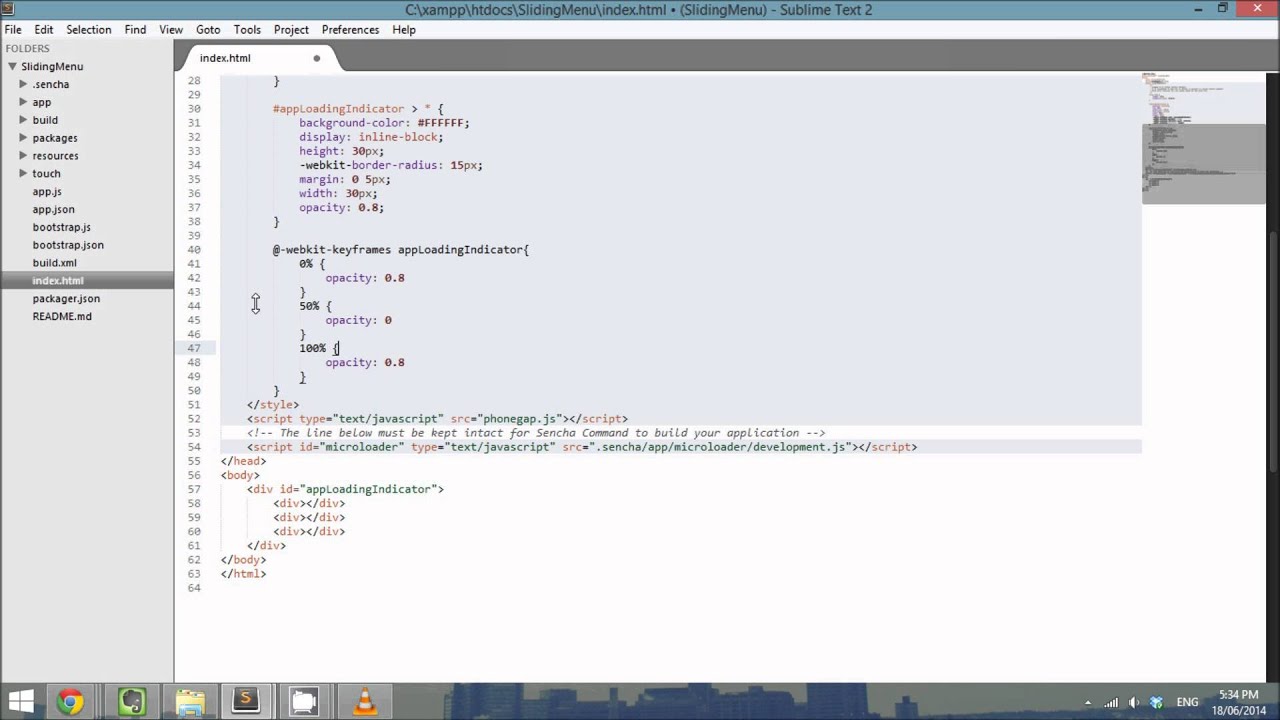The height and width of the screenshot is (720, 1280).
Task: Open the View menu
Action: (x=171, y=30)
